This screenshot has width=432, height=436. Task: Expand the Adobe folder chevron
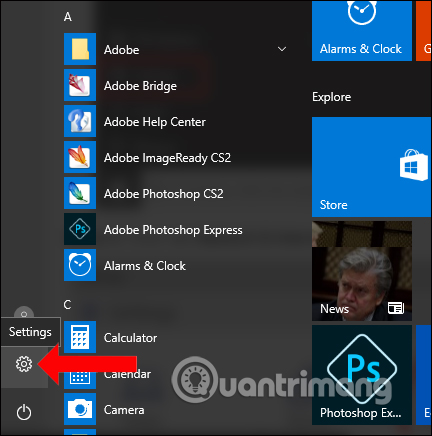[x=282, y=49]
